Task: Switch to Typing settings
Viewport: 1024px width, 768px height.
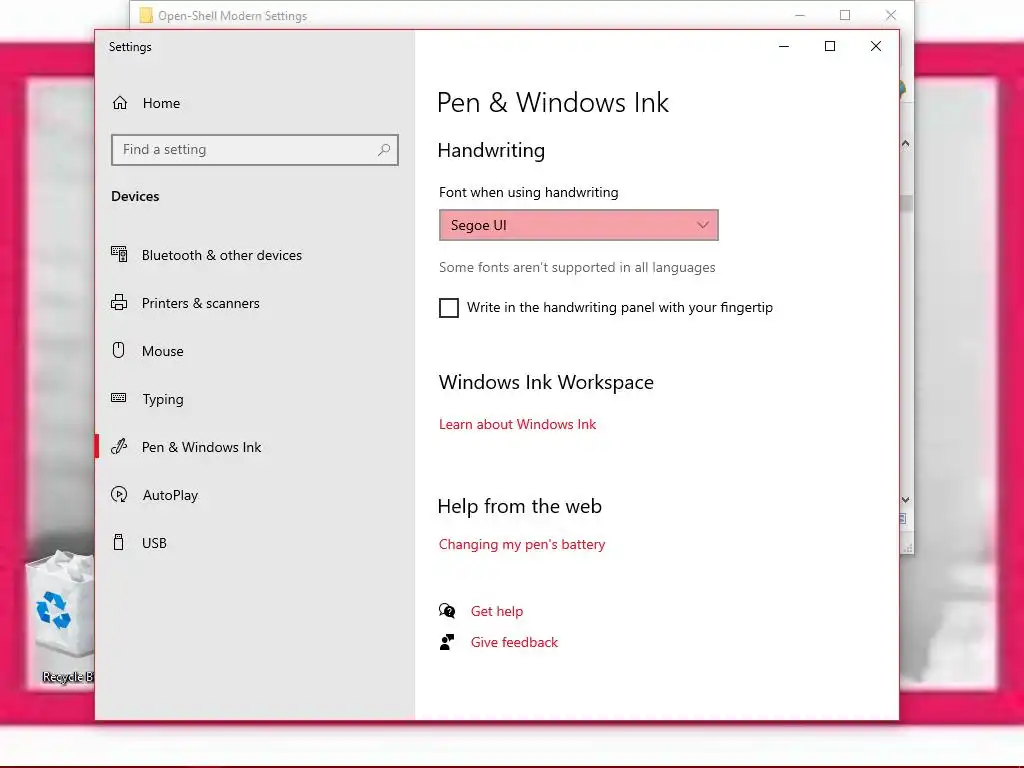Action: 255,399
